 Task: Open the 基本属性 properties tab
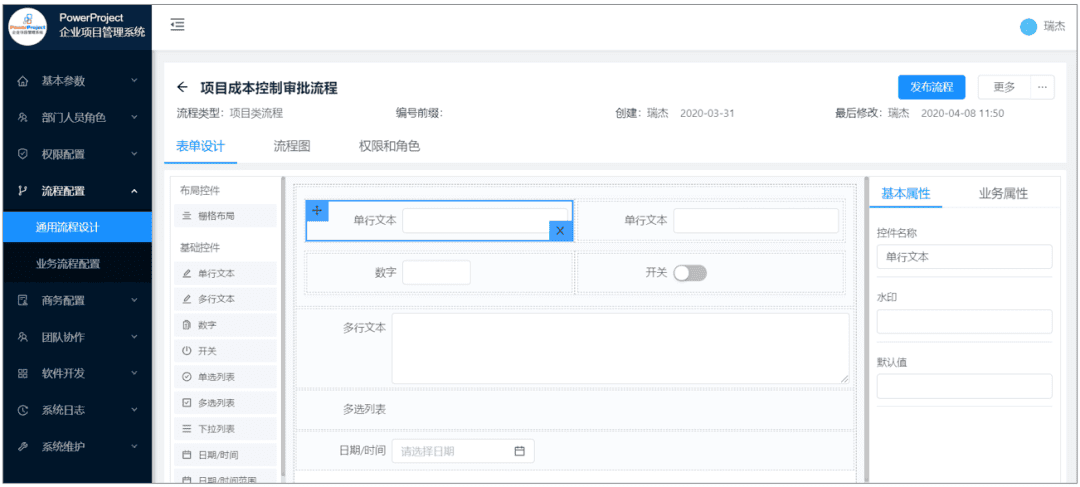point(906,194)
